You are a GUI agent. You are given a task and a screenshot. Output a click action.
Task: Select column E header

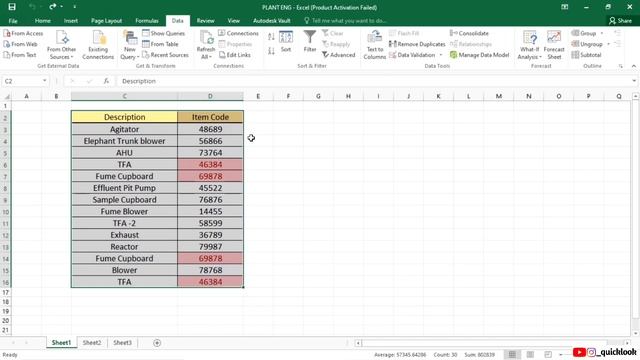258,96
